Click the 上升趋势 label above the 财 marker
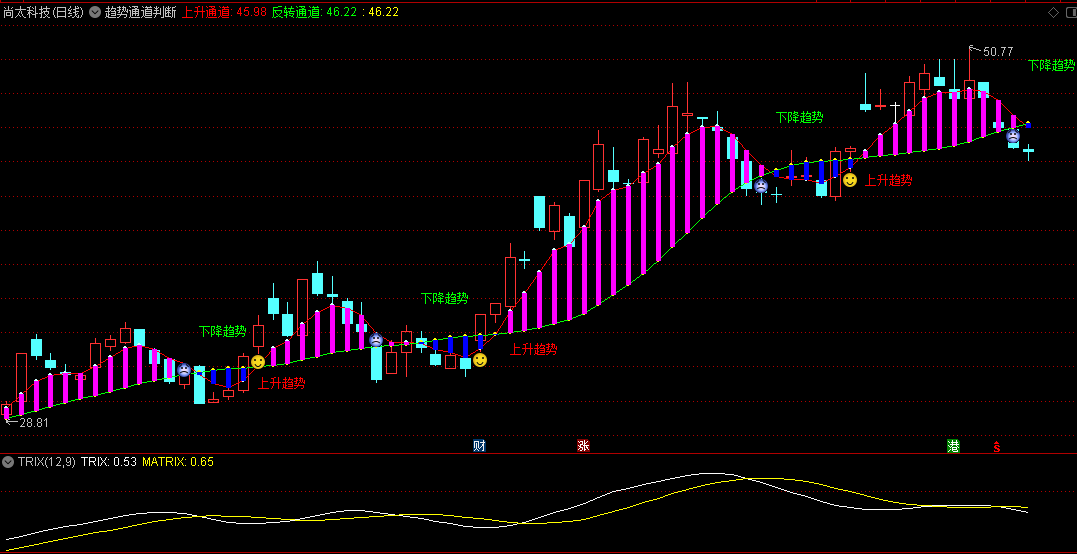1077x554 pixels. [x=534, y=349]
